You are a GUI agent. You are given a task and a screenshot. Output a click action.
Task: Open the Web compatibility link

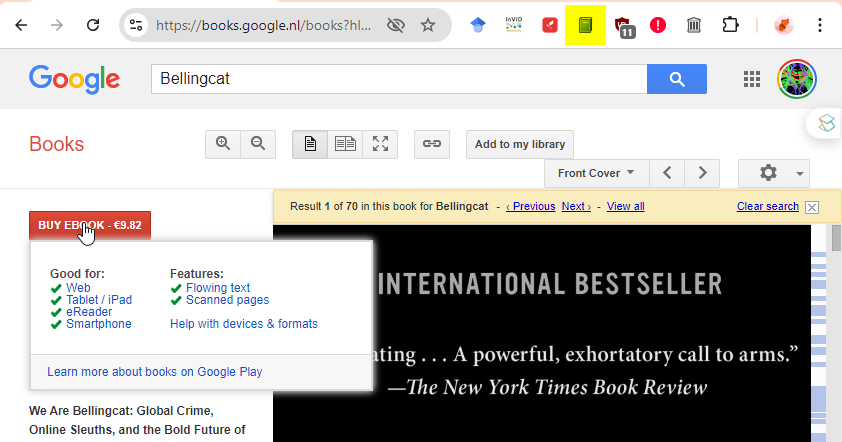click(78, 288)
